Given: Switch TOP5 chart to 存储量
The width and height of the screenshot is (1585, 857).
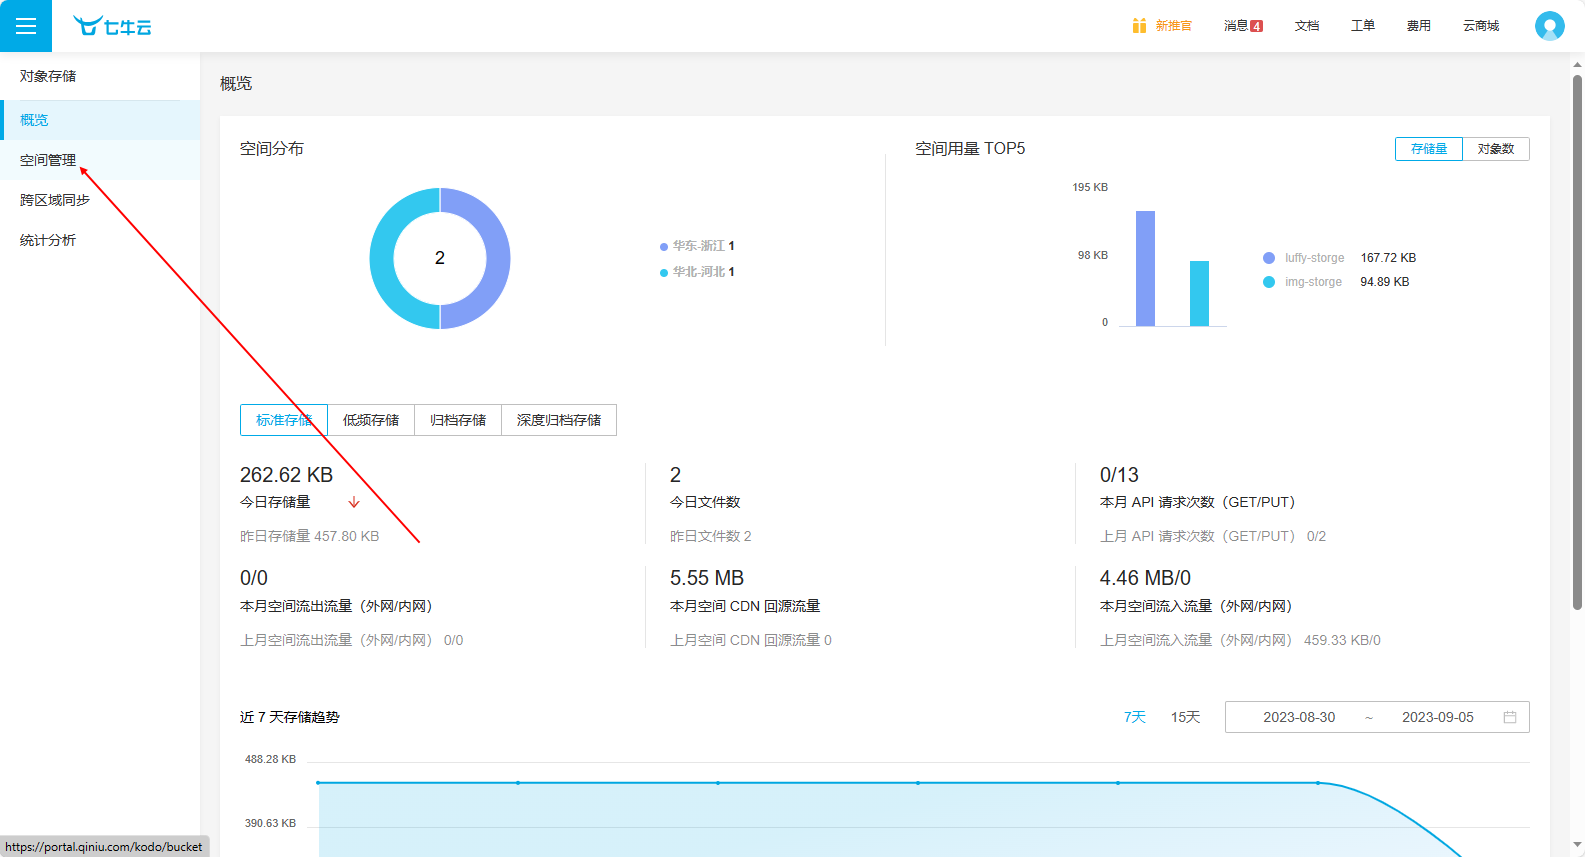Looking at the screenshot, I should pyautogui.click(x=1429, y=149).
